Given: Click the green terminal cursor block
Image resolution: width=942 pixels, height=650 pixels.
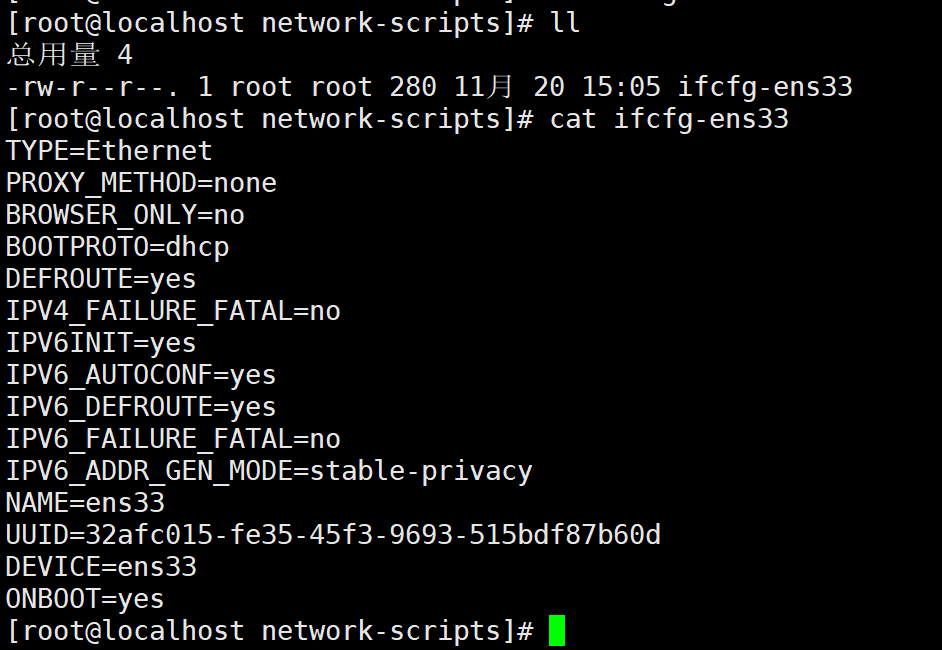Looking at the screenshot, I should pyautogui.click(x=557, y=630).
